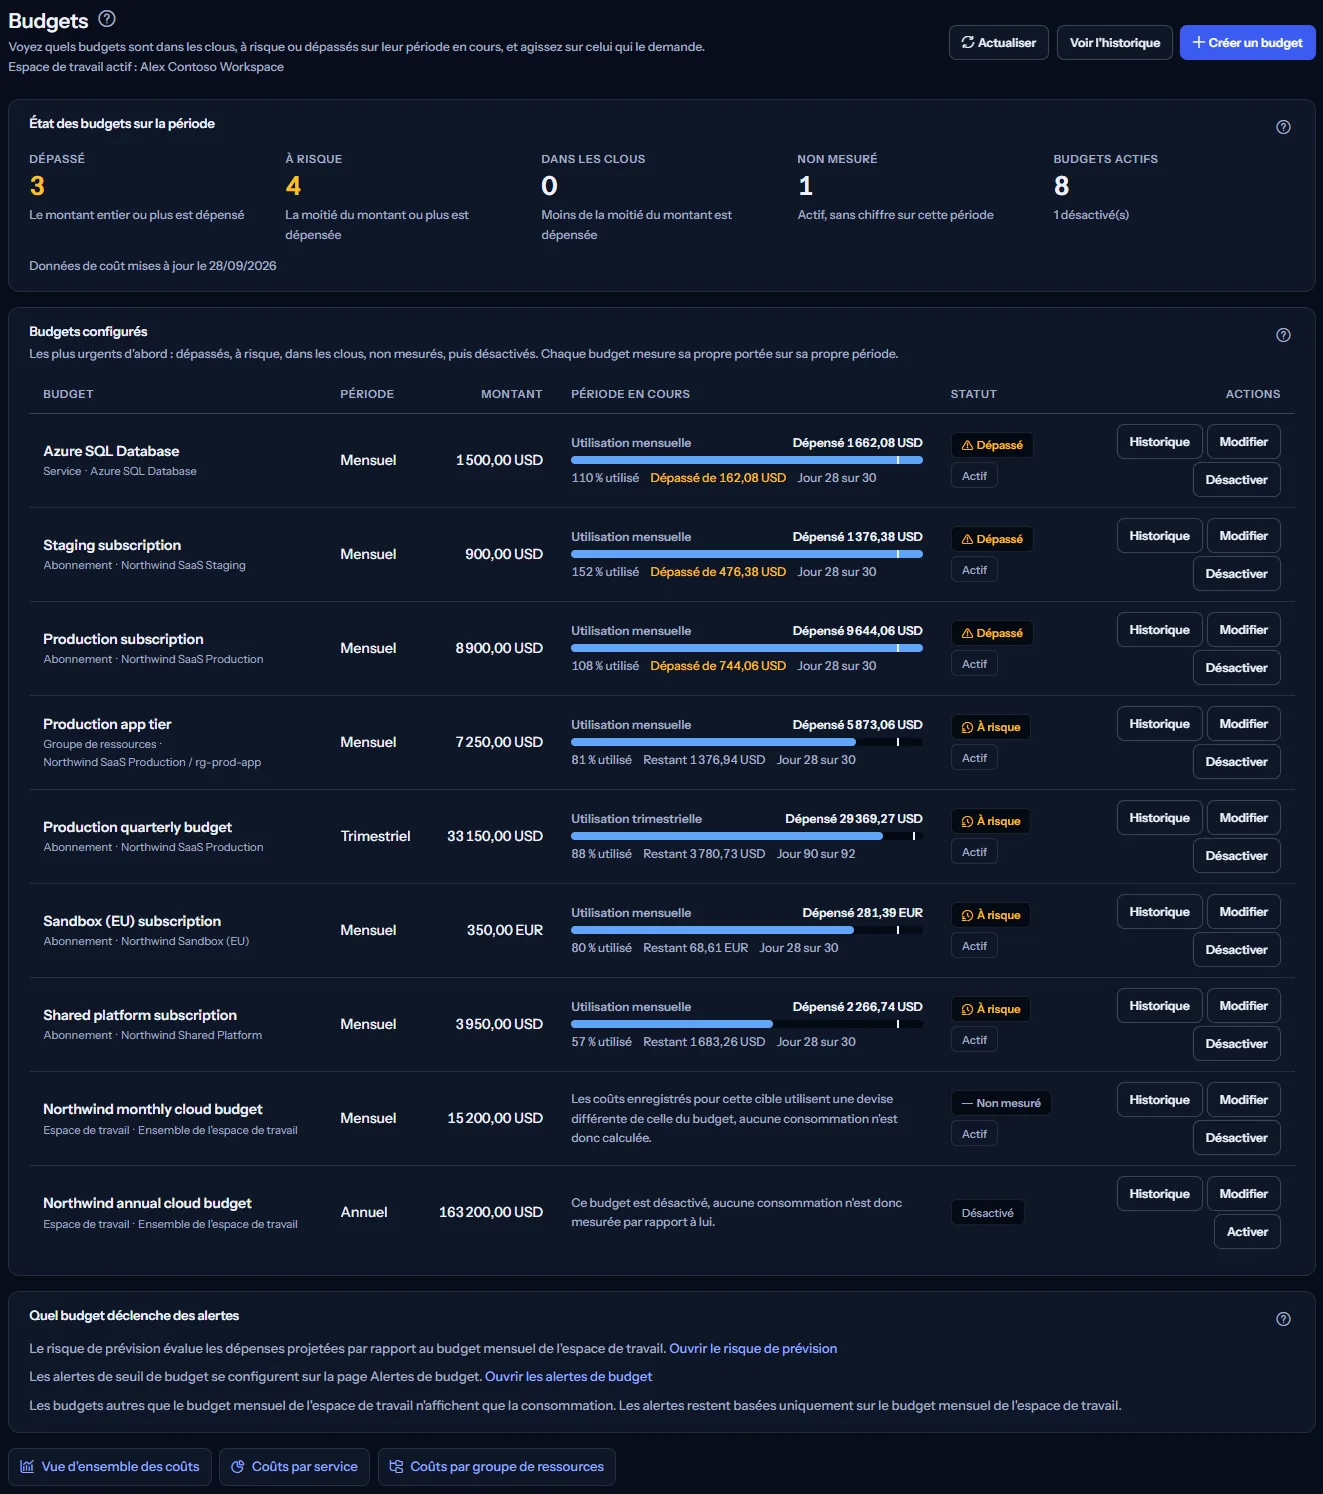Go to Coûts par groupe de ressources
The width and height of the screenshot is (1323, 1494).
496,1467
